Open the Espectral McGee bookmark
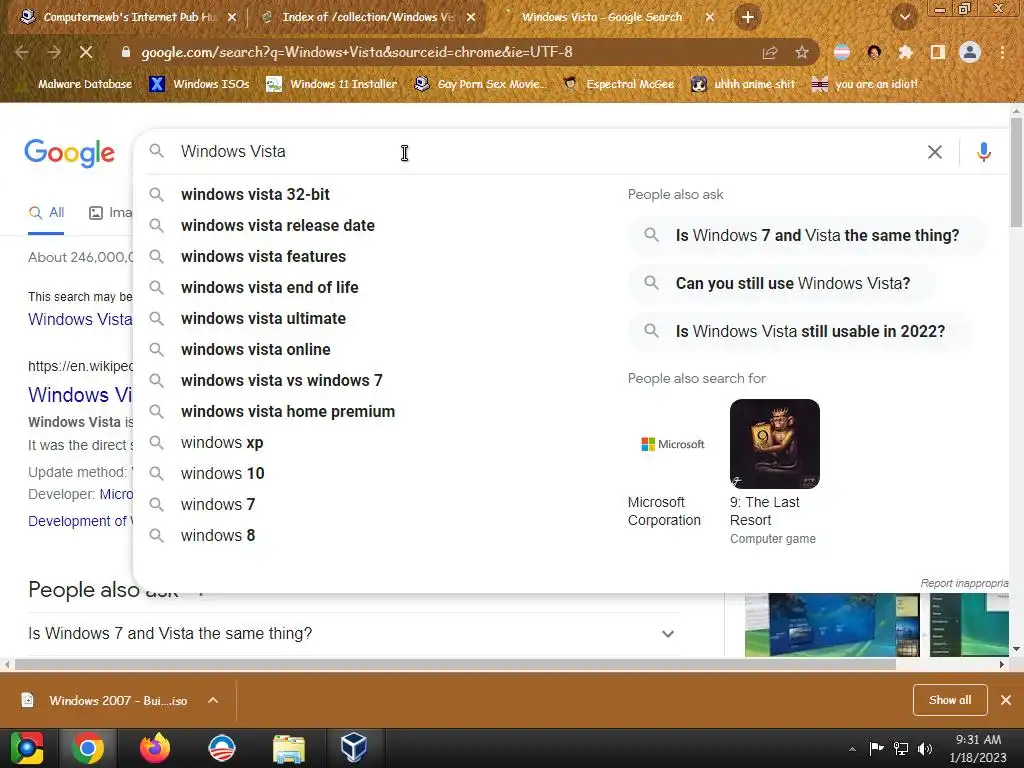The height and width of the screenshot is (768, 1024). (618, 84)
